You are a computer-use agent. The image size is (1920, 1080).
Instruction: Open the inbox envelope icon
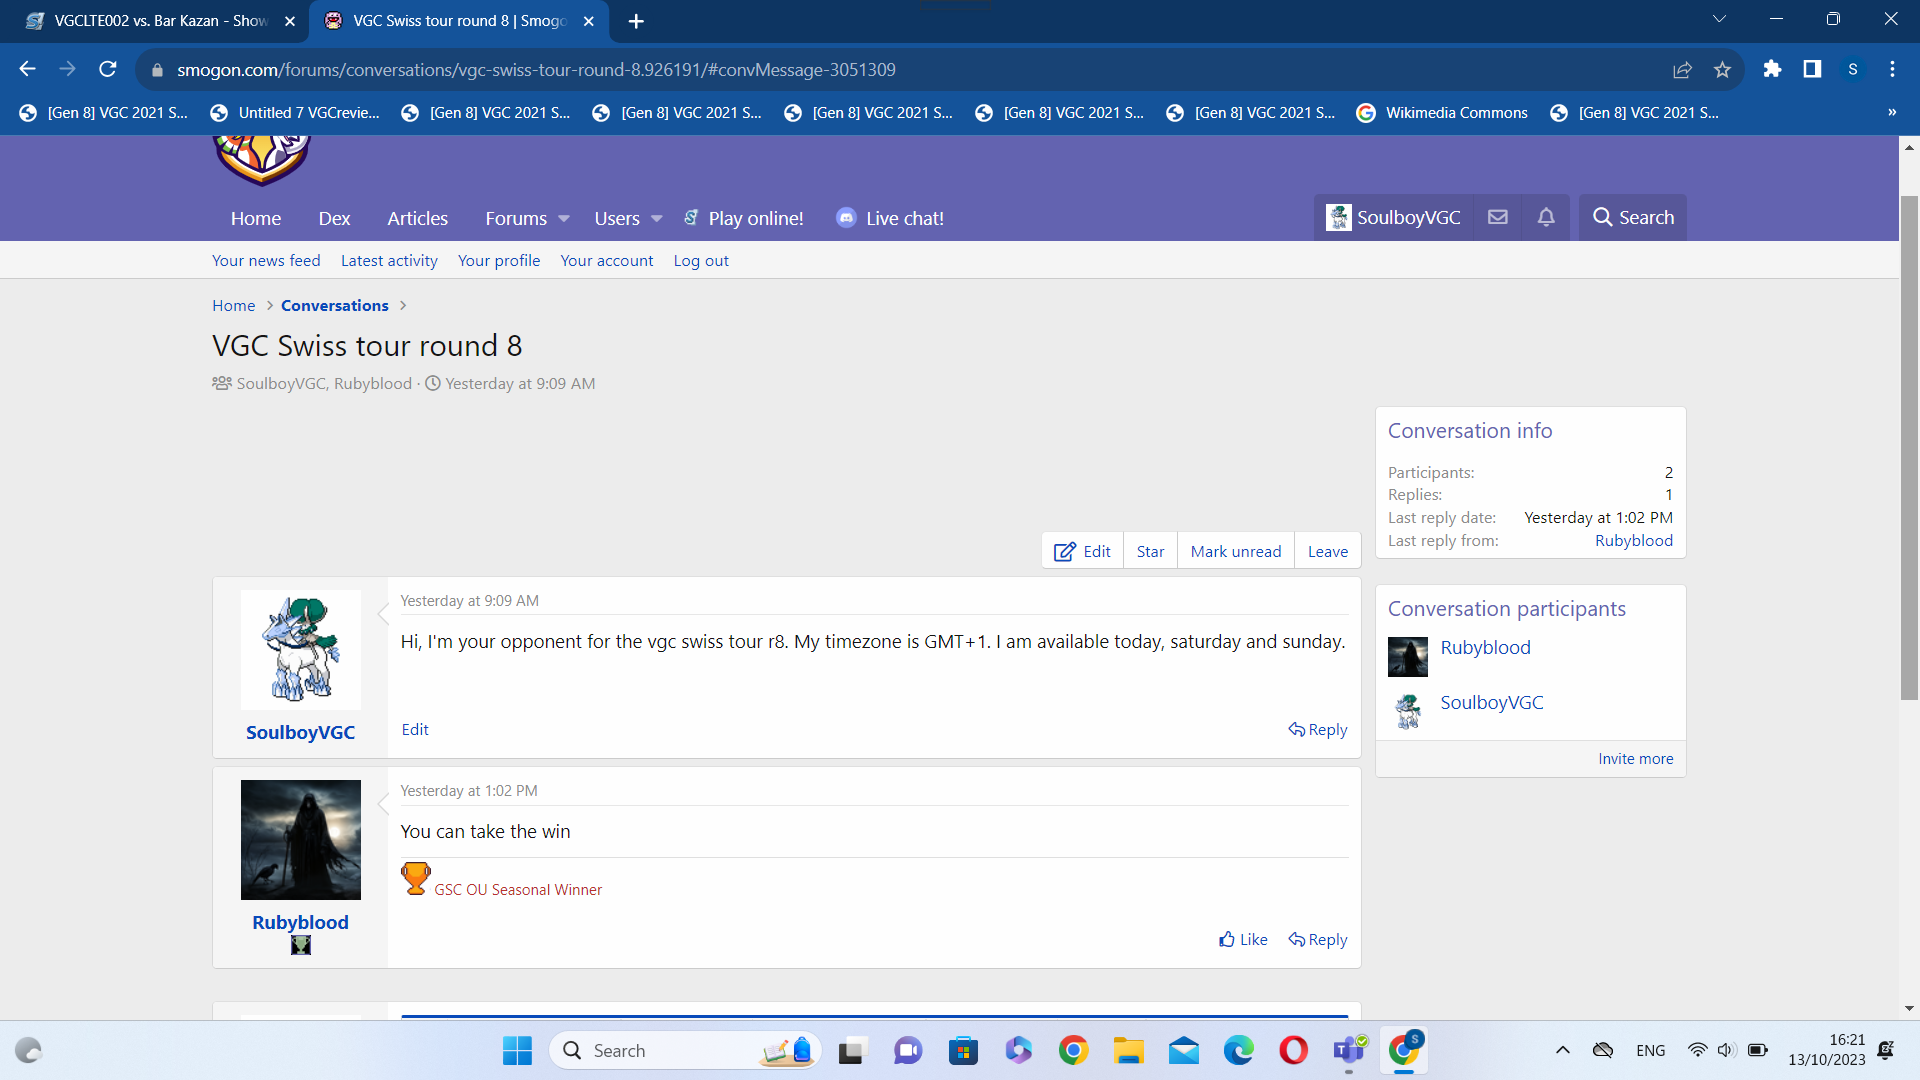pos(1497,217)
